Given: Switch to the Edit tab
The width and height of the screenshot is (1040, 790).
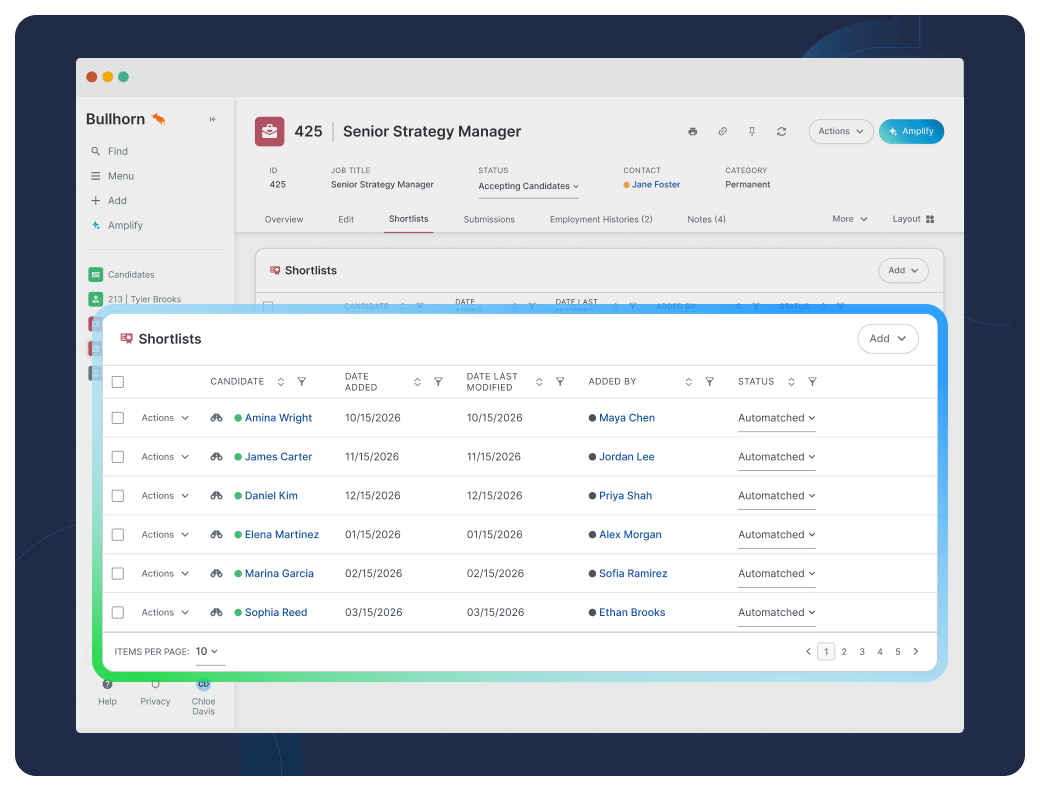Looking at the screenshot, I should click(346, 220).
